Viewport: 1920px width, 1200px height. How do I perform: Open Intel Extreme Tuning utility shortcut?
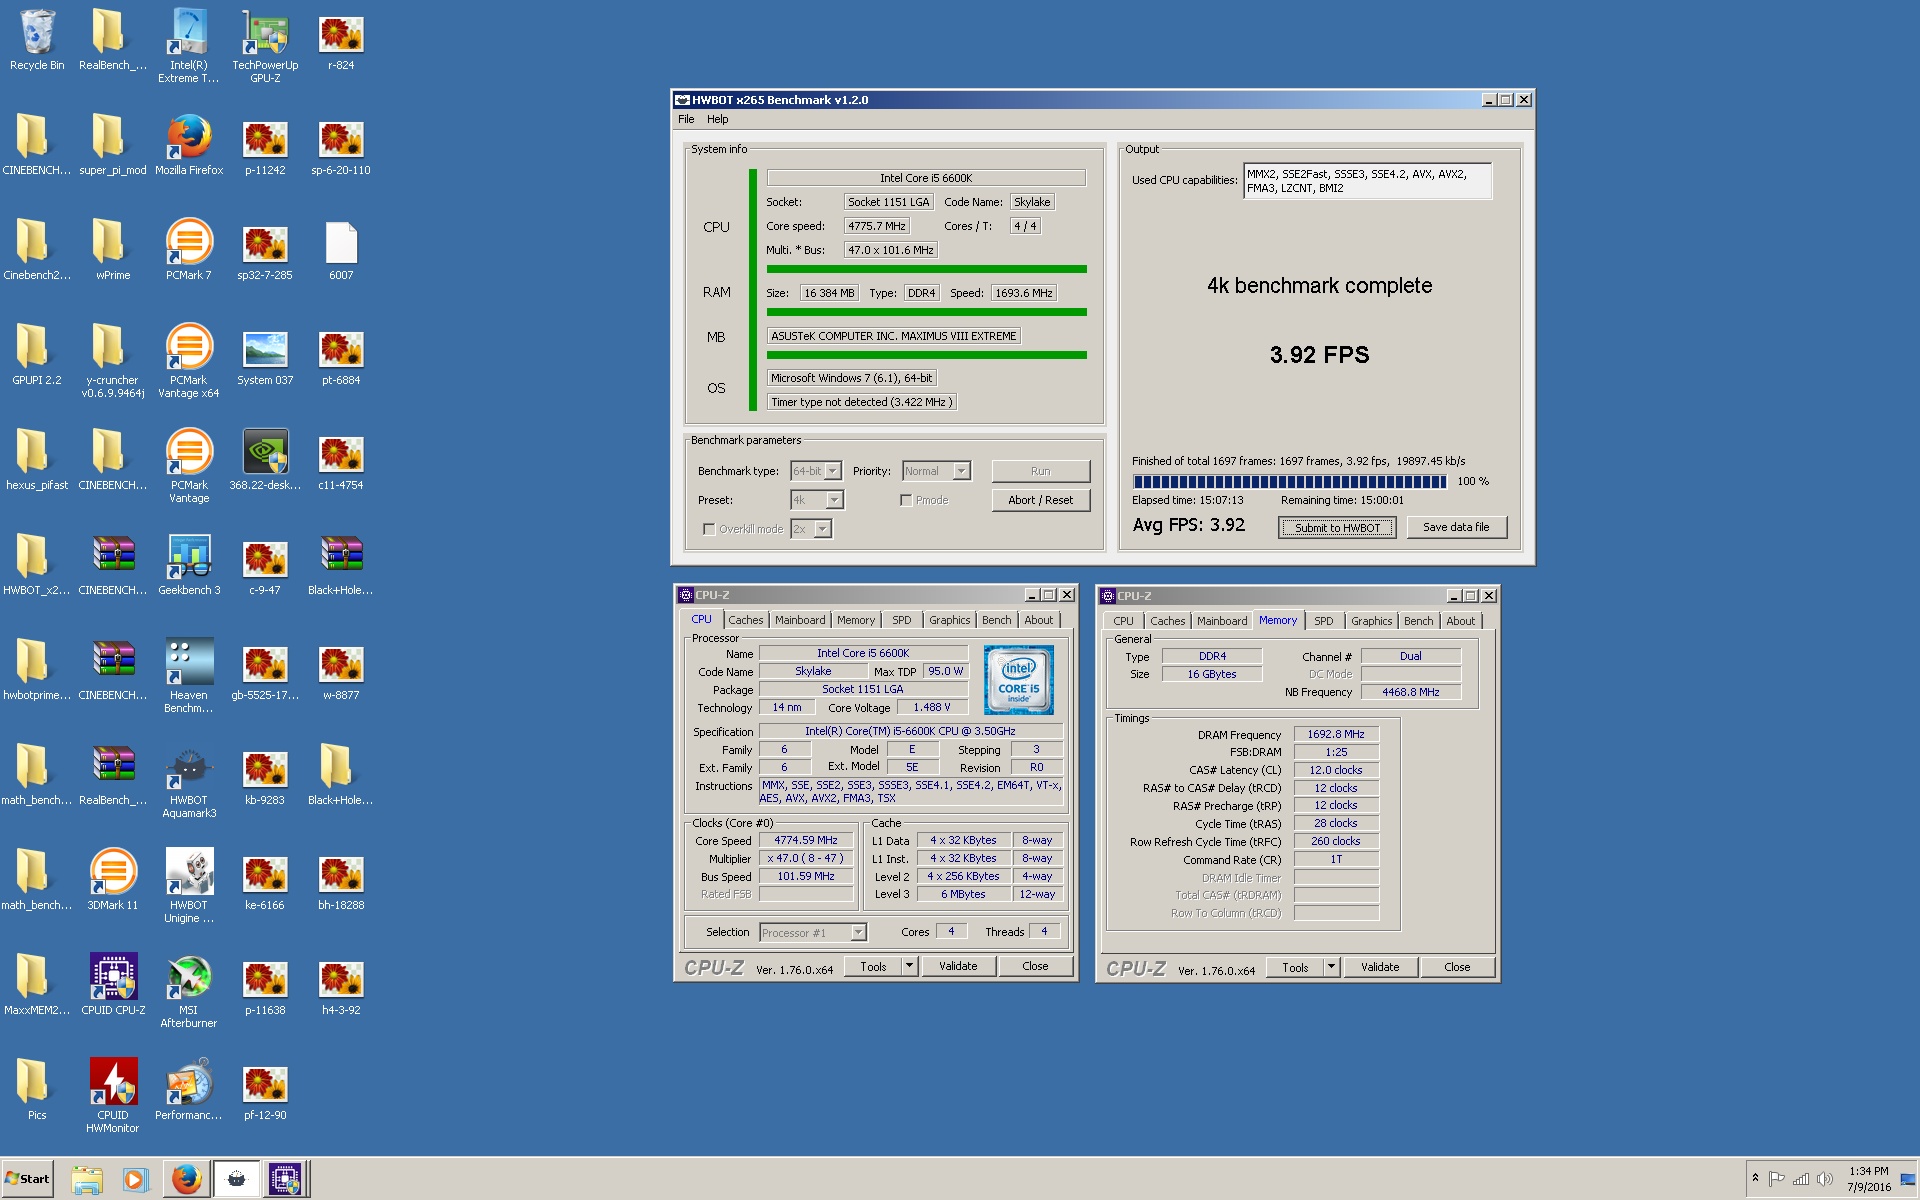pyautogui.click(x=188, y=45)
